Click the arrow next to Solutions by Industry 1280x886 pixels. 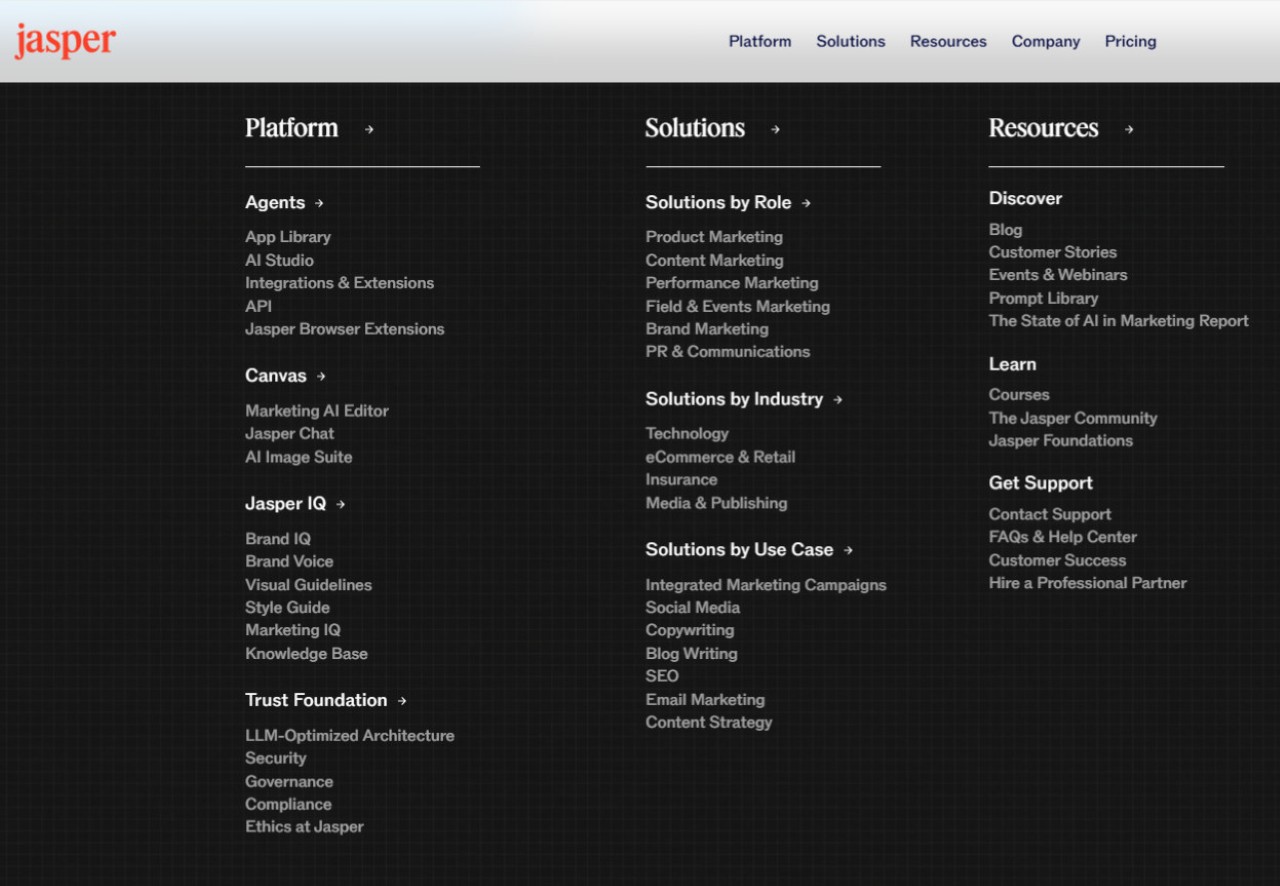[838, 400]
